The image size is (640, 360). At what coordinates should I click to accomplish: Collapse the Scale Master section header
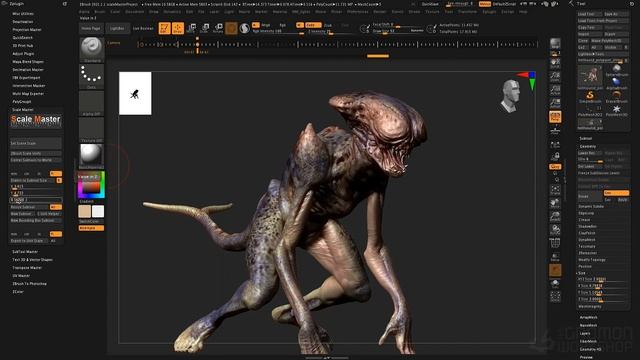point(23,110)
